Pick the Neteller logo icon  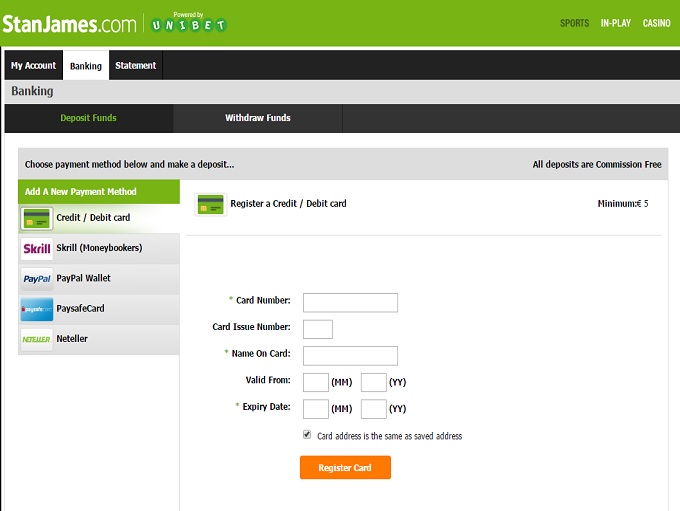pyautogui.click(x=37, y=339)
